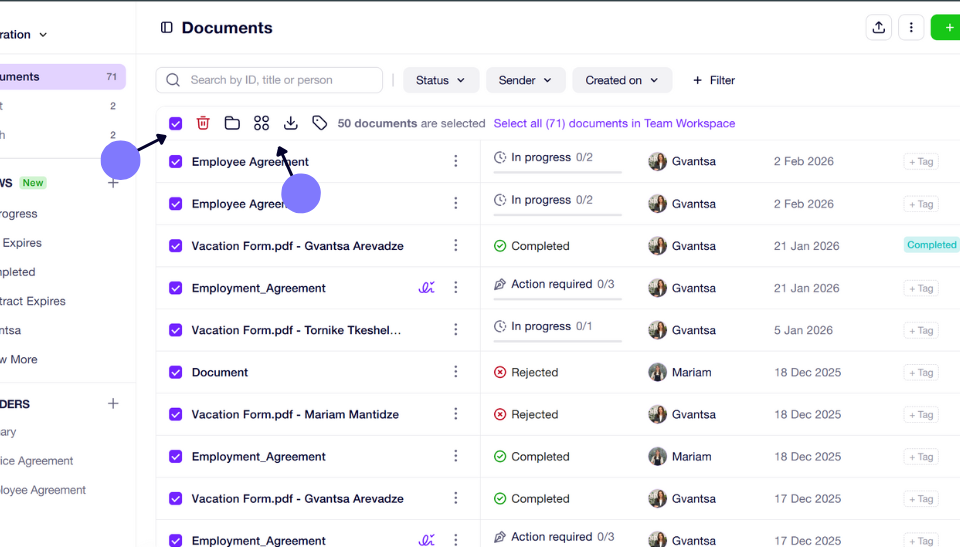Viewport: 960px width, 547px height.
Task: Open Contract Expires view in sidebar
Action: 33,301
